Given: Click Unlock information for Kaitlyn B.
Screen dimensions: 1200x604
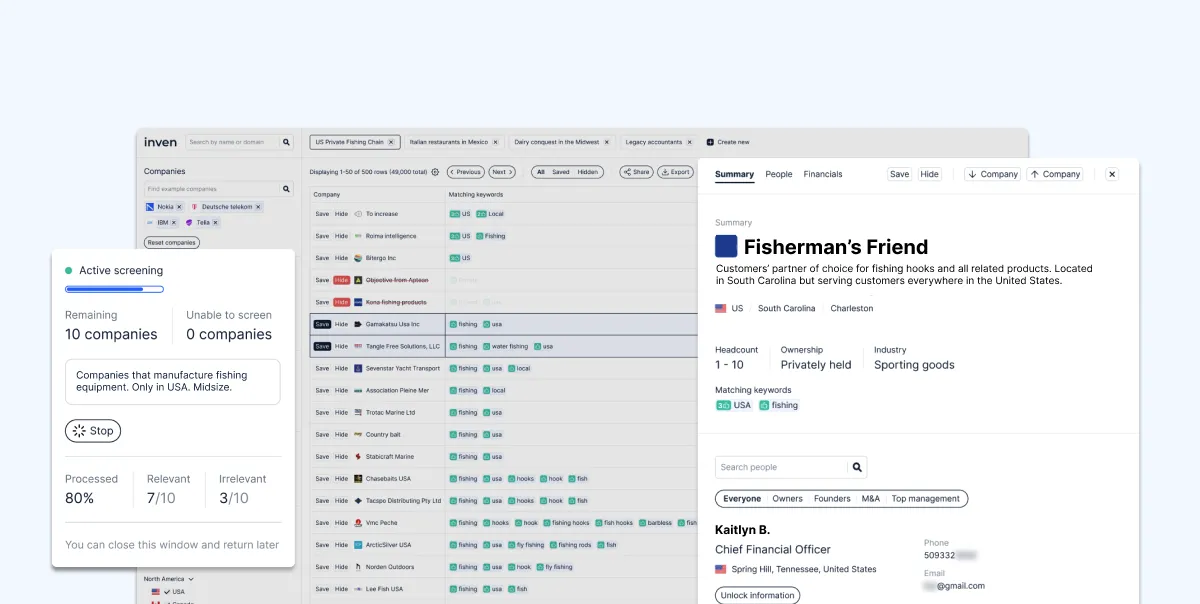Looking at the screenshot, I should [x=757, y=595].
